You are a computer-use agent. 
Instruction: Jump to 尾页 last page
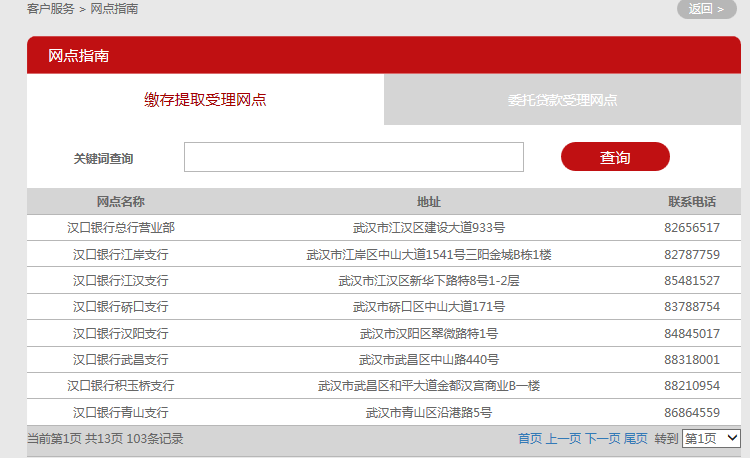click(x=636, y=439)
